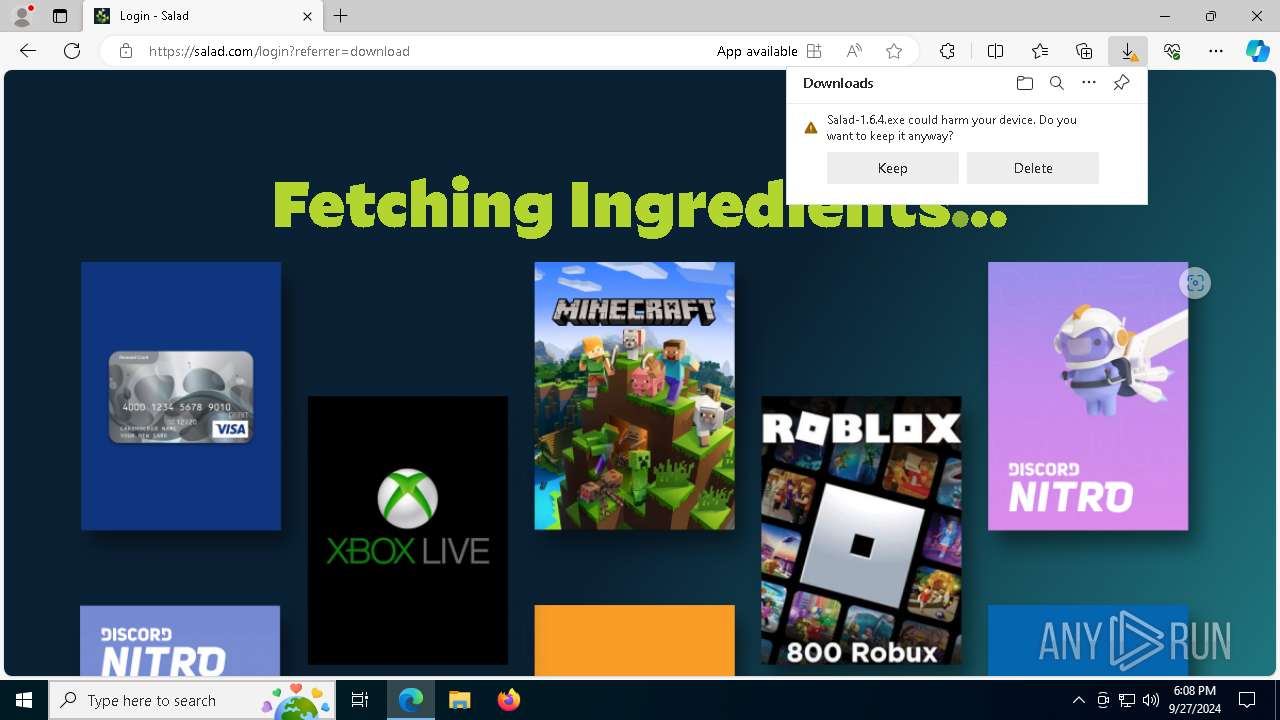Reload the Salad login page
This screenshot has height=720, width=1280.
coord(72,51)
